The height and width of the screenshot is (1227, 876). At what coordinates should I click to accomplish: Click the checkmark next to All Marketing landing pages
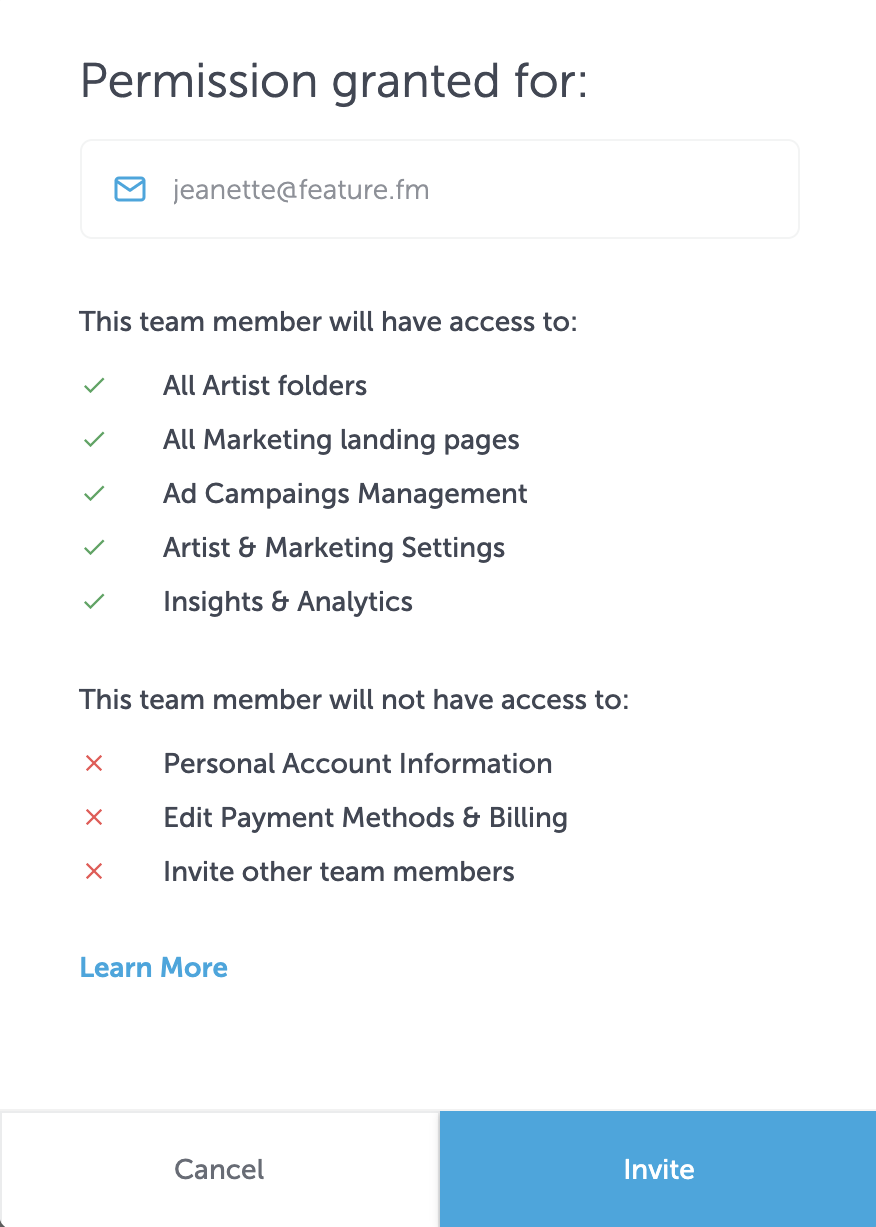[94, 440]
